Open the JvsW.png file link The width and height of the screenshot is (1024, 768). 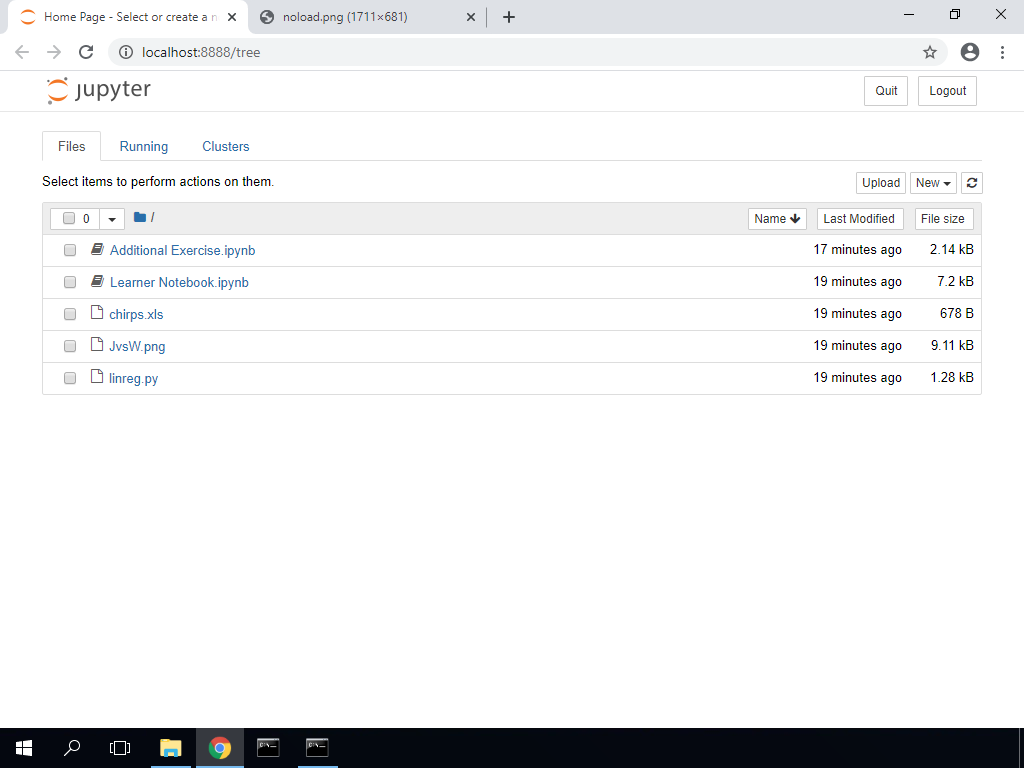(137, 346)
